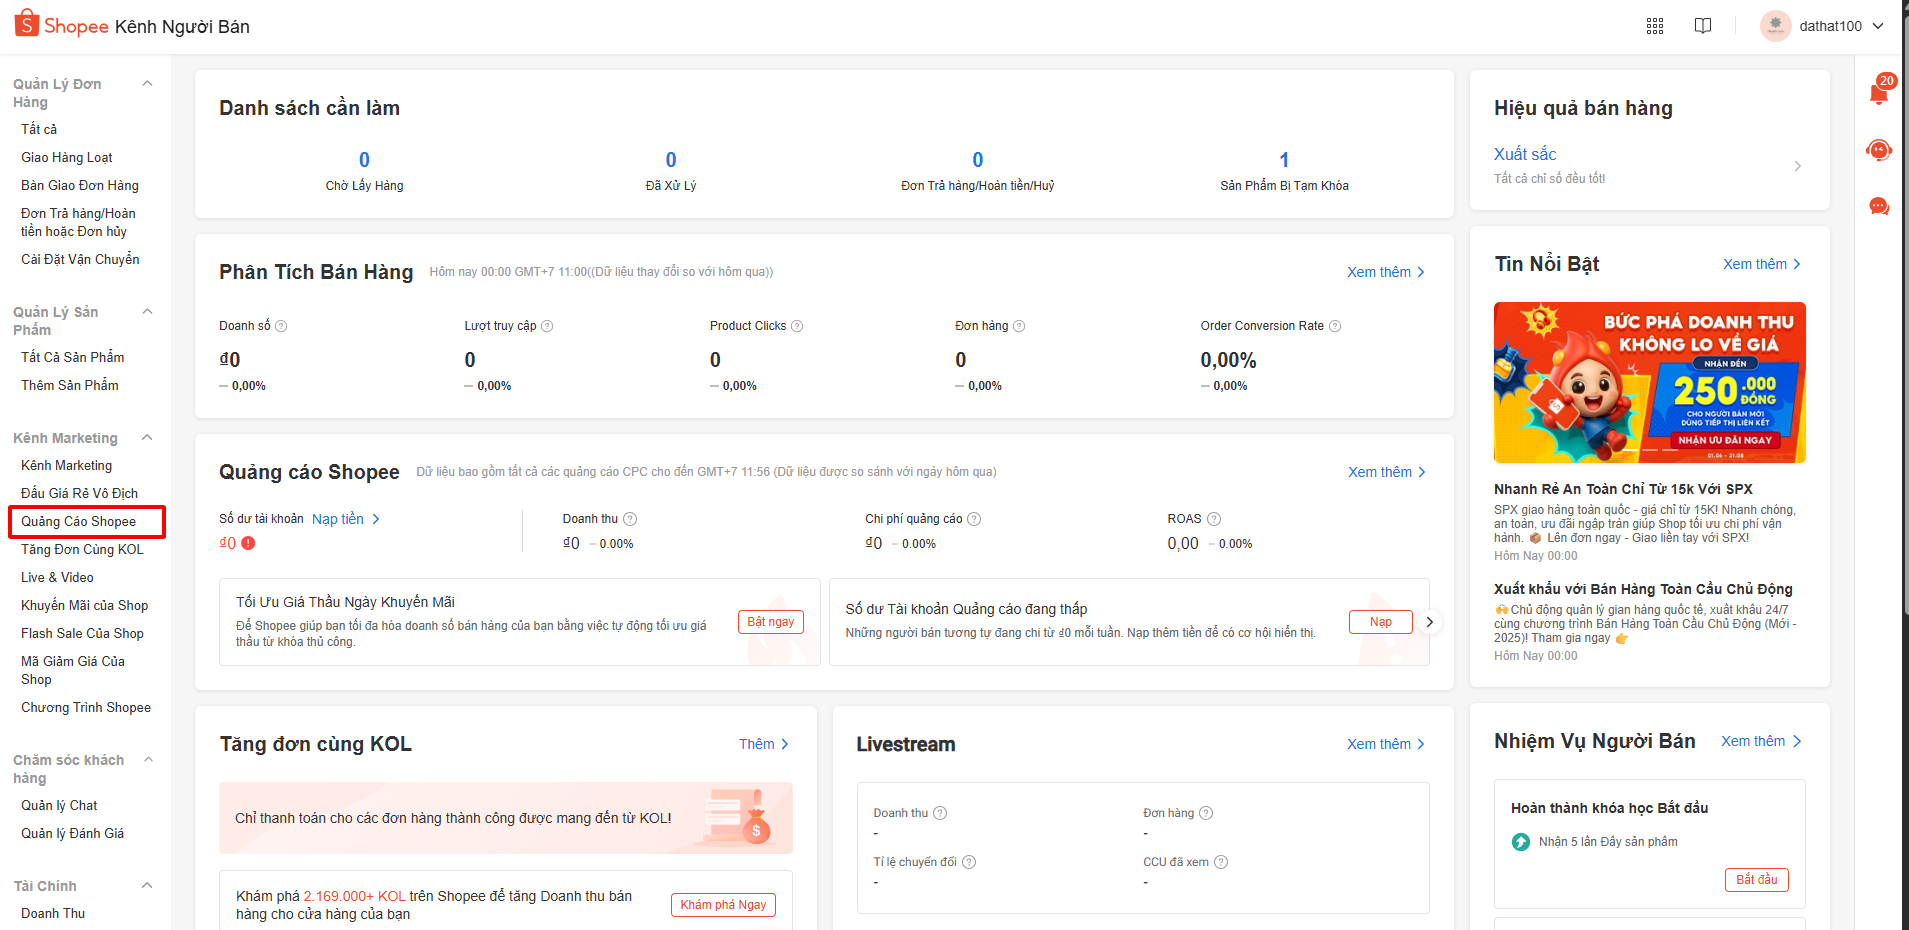Click the red headset support icon
This screenshot has width=1909, height=930.
tap(1879, 150)
